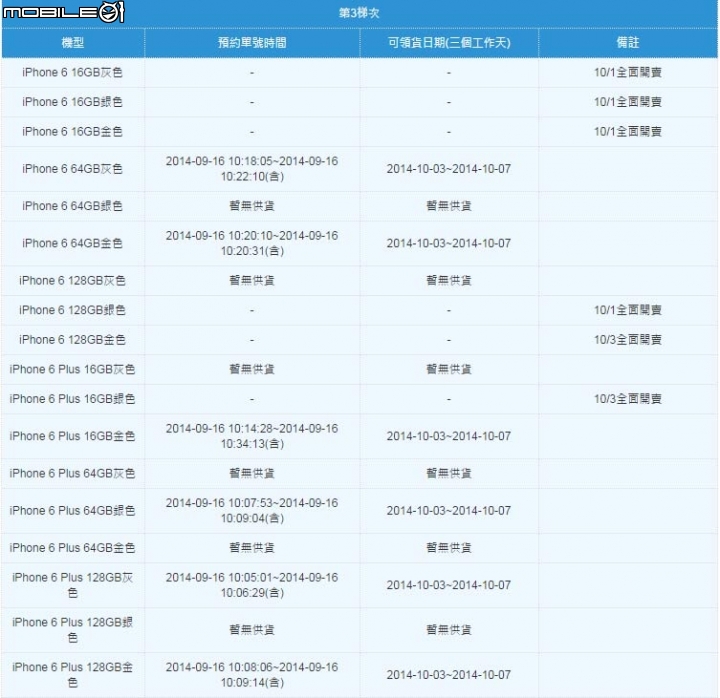720x698 pixels.
Task: Click 暫無供貨 in pickup column for Plus 16GB灰色
Action: click(x=449, y=370)
